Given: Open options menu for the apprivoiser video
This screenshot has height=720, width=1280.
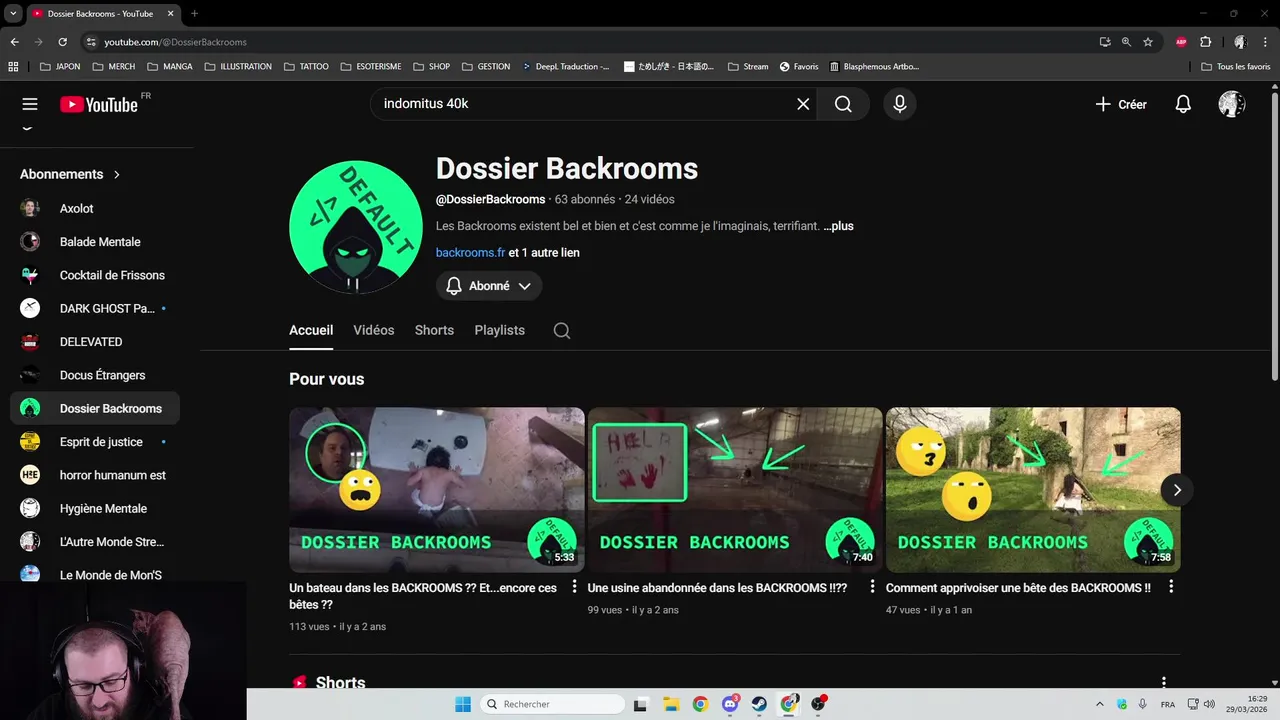Looking at the screenshot, I should tap(1170, 587).
